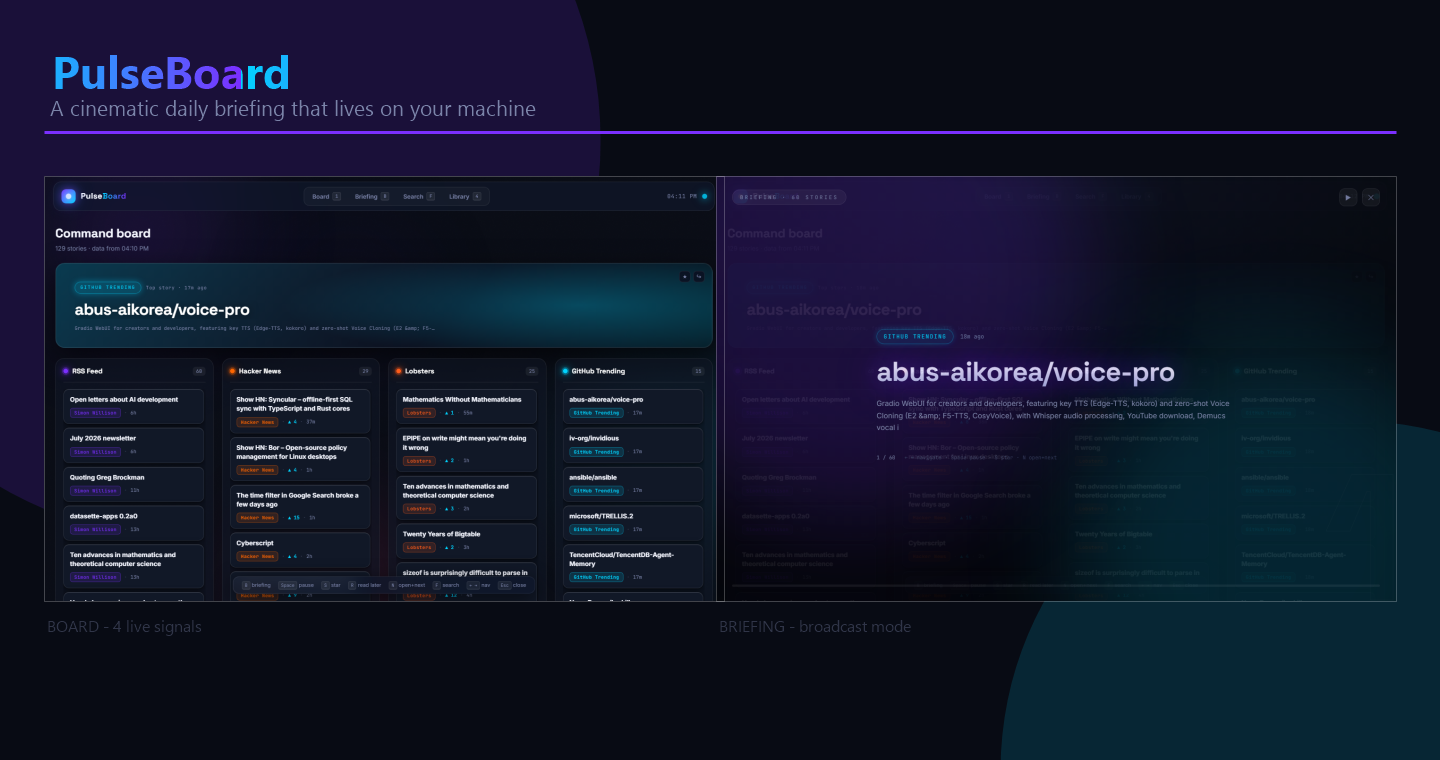Open the Google Search time filter story

click(300, 506)
